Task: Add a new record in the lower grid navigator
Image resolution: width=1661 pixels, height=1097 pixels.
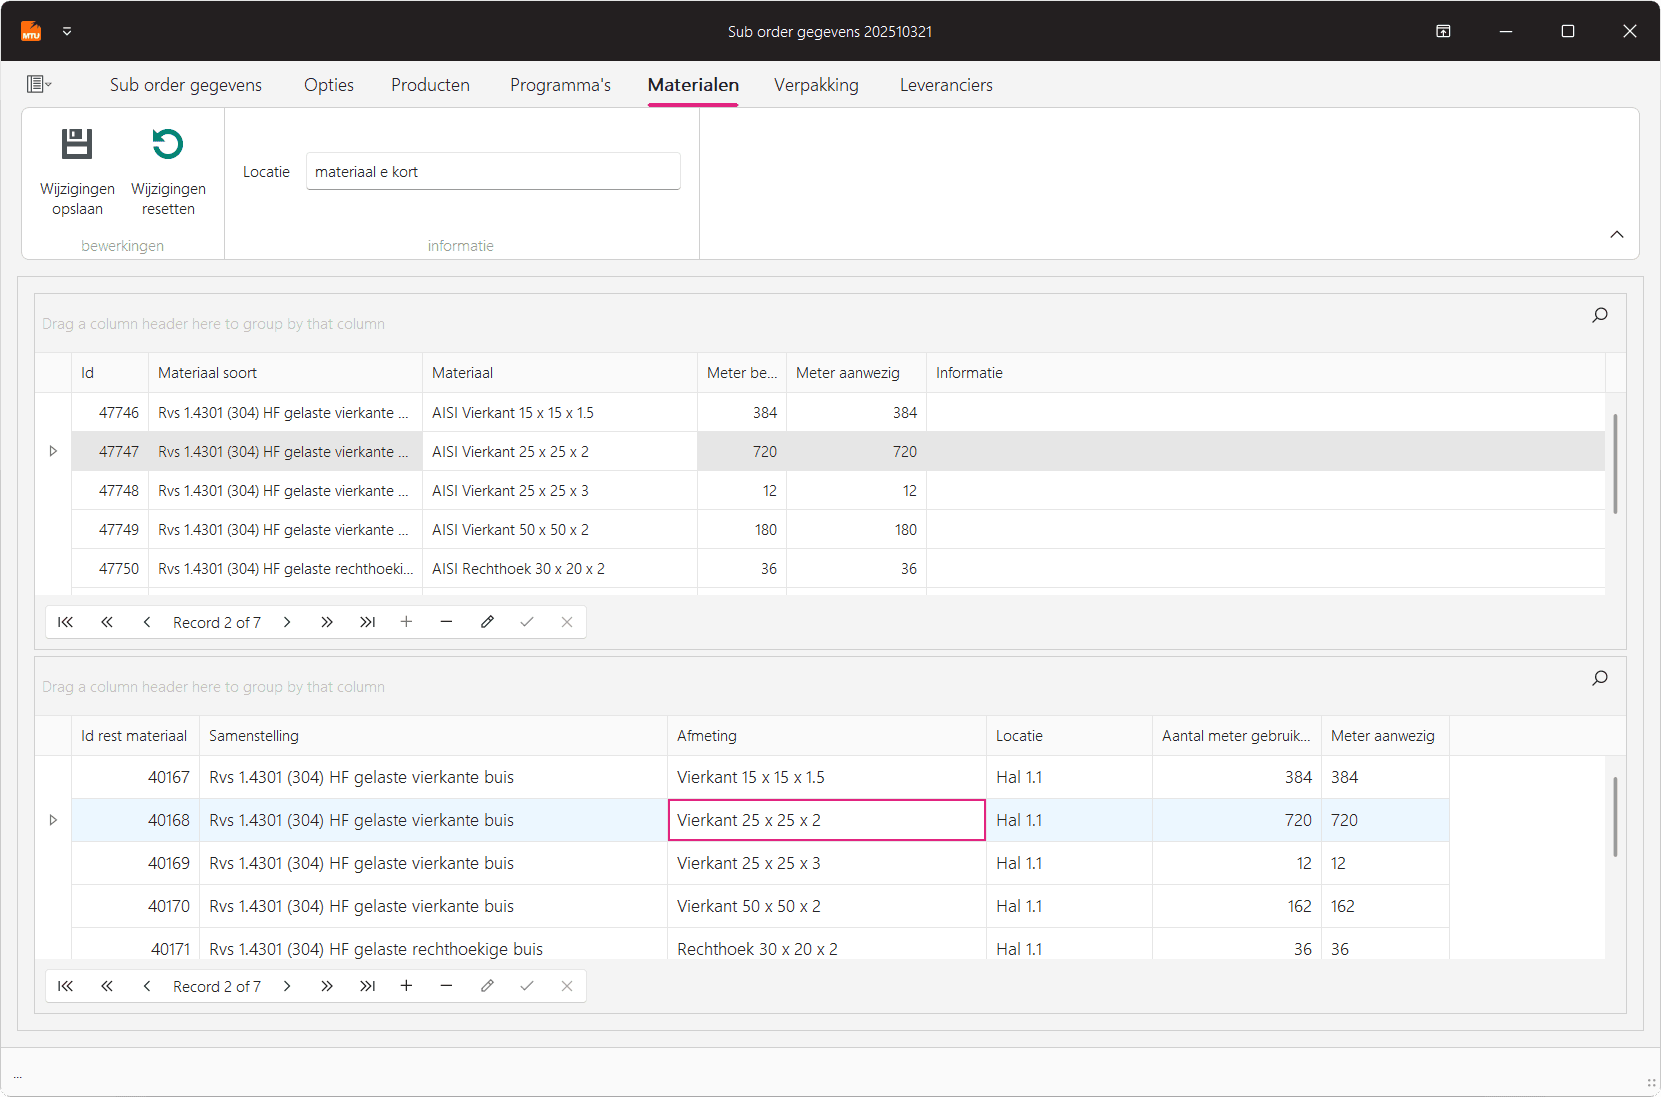Action: [x=406, y=986]
